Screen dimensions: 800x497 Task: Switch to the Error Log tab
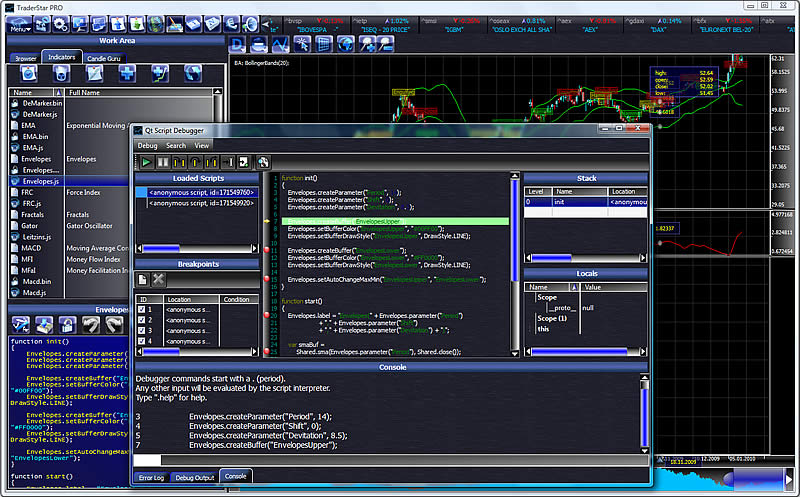click(x=152, y=478)
